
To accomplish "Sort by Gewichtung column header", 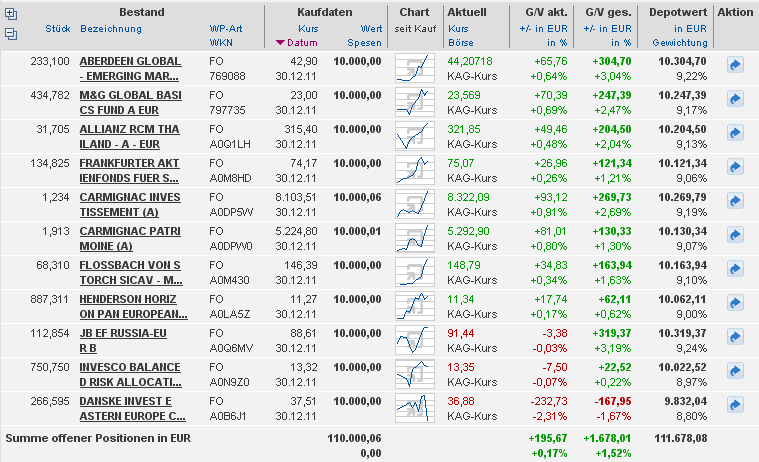I will coord(679,44).
